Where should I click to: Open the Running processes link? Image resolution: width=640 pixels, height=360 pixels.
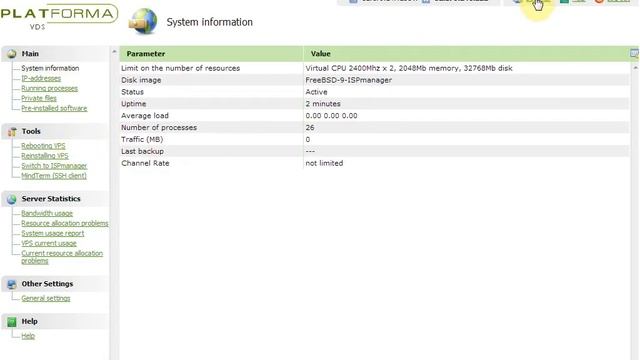pyautogui.click(x=49, y=88)
